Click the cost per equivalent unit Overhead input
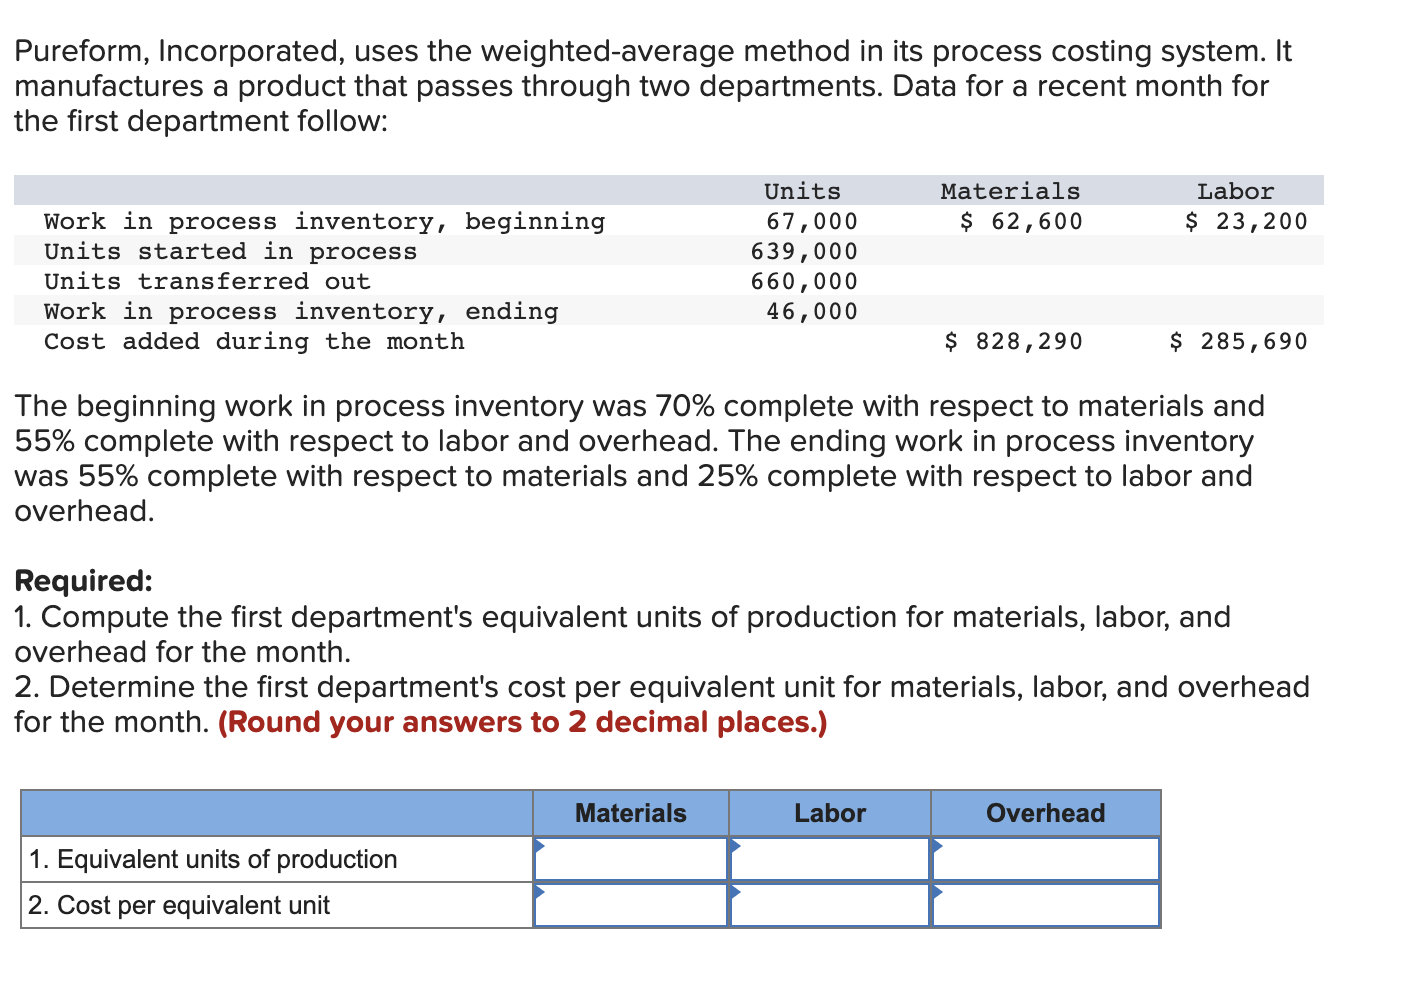 tap(1045, 905)
